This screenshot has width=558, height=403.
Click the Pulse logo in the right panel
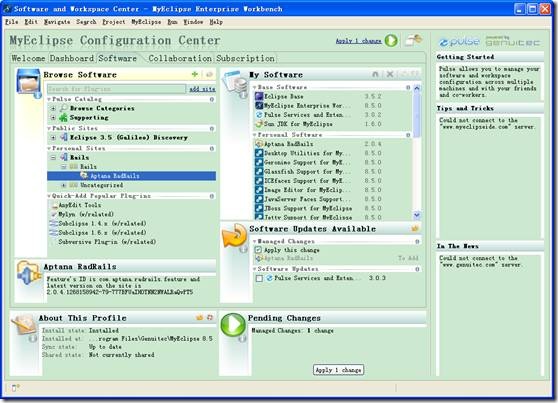459,41
